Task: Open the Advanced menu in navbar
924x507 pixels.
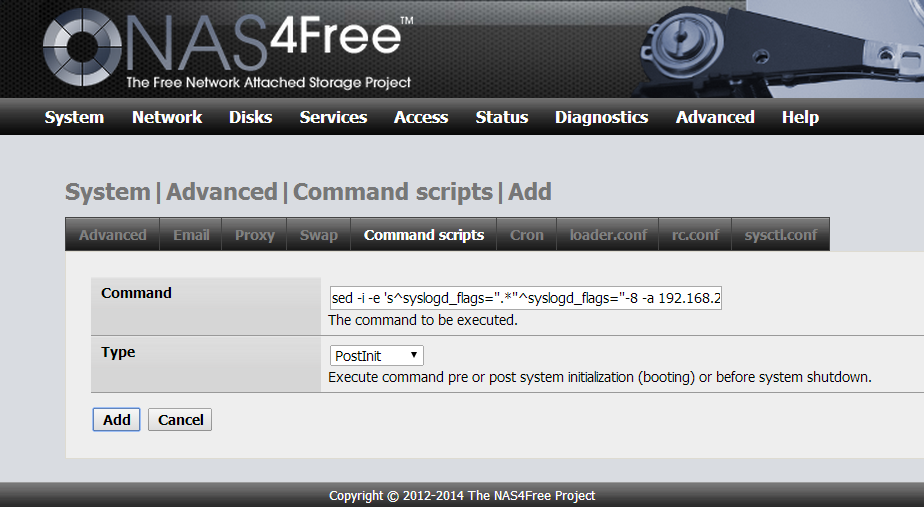Action: click(715, 117)
